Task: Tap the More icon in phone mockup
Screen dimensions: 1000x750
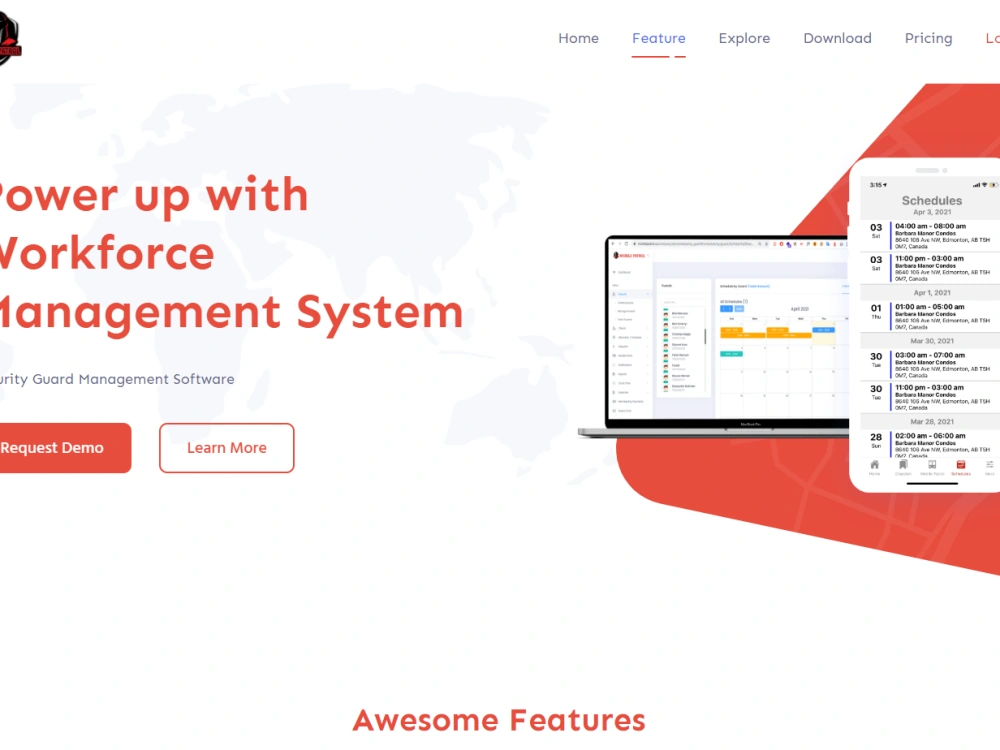Action: coord(989,467)
